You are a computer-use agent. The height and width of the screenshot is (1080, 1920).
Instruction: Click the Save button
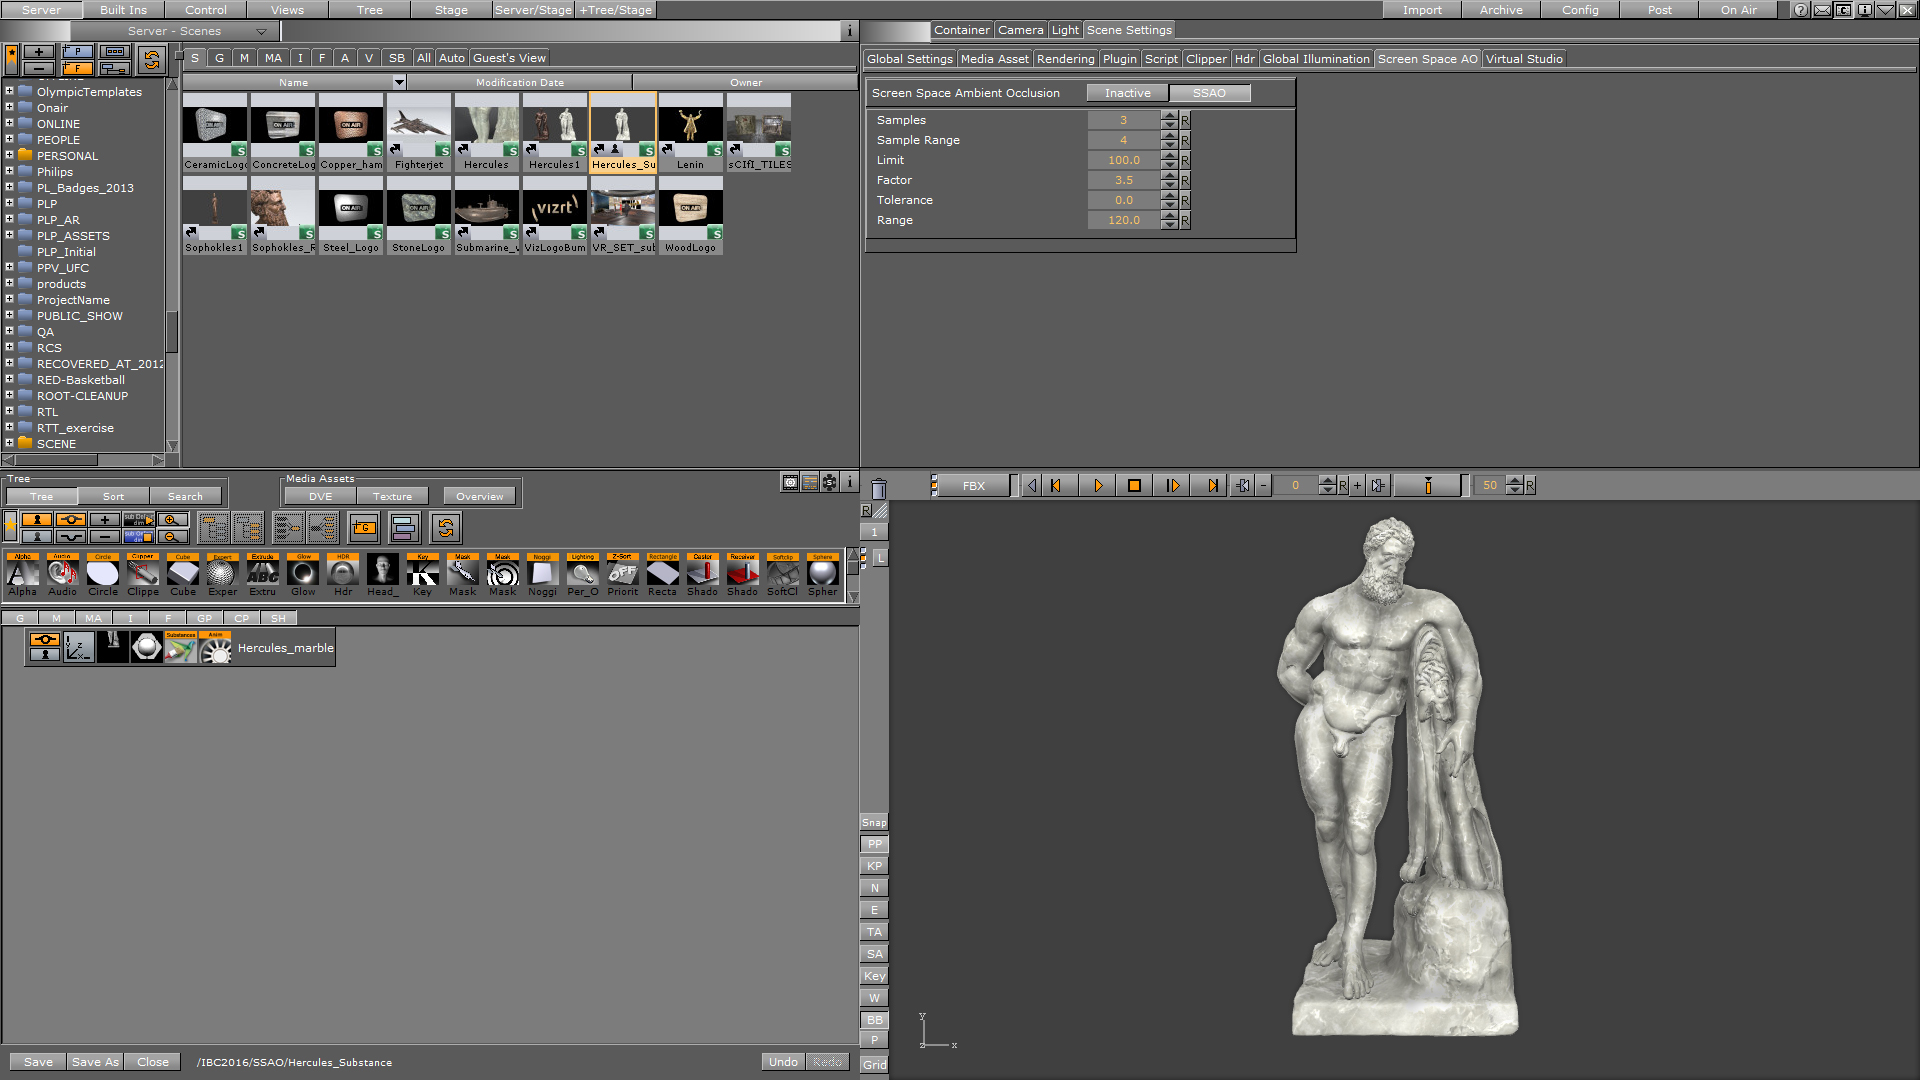(38, 1062)
